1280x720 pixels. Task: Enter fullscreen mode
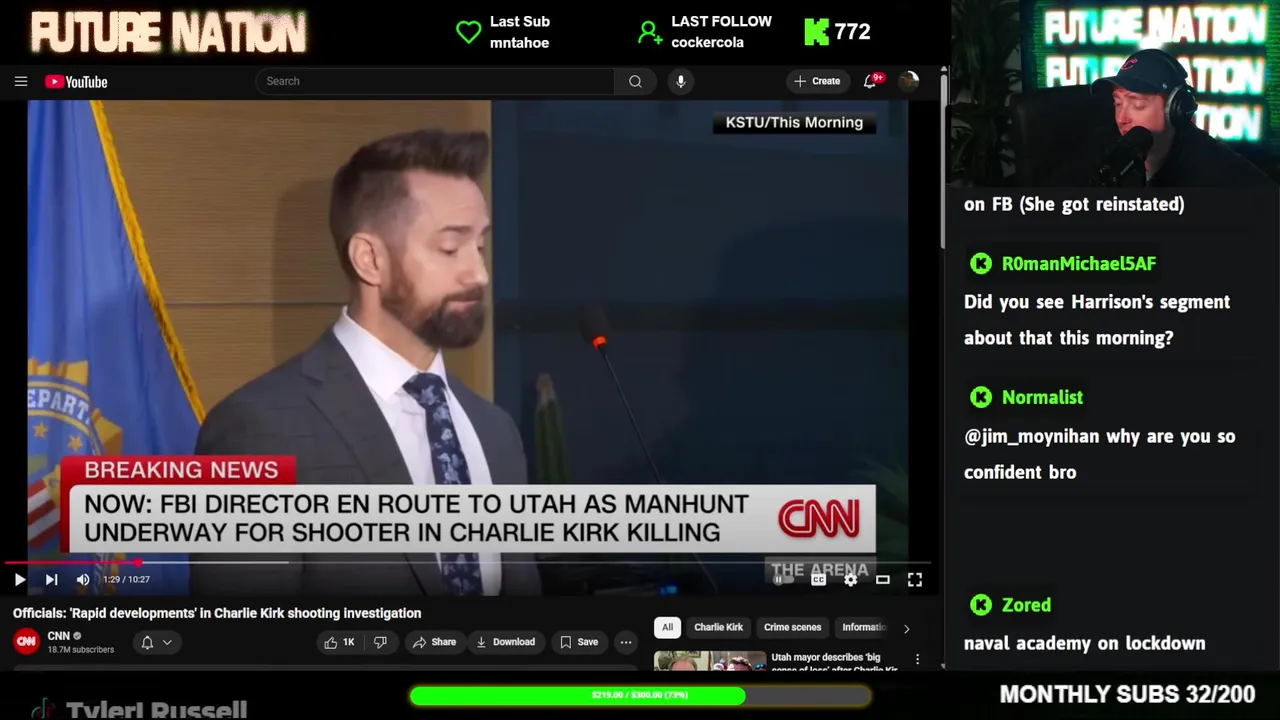(915, 579)
